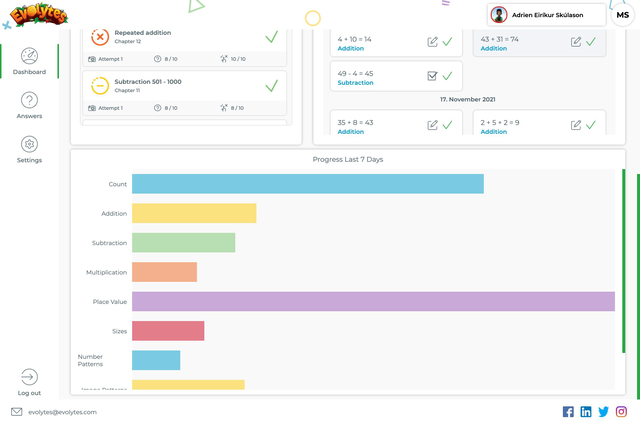Click the Number Patterns progress bar
This screenshot has height=424, width=640.
click(x=156, y=360)
